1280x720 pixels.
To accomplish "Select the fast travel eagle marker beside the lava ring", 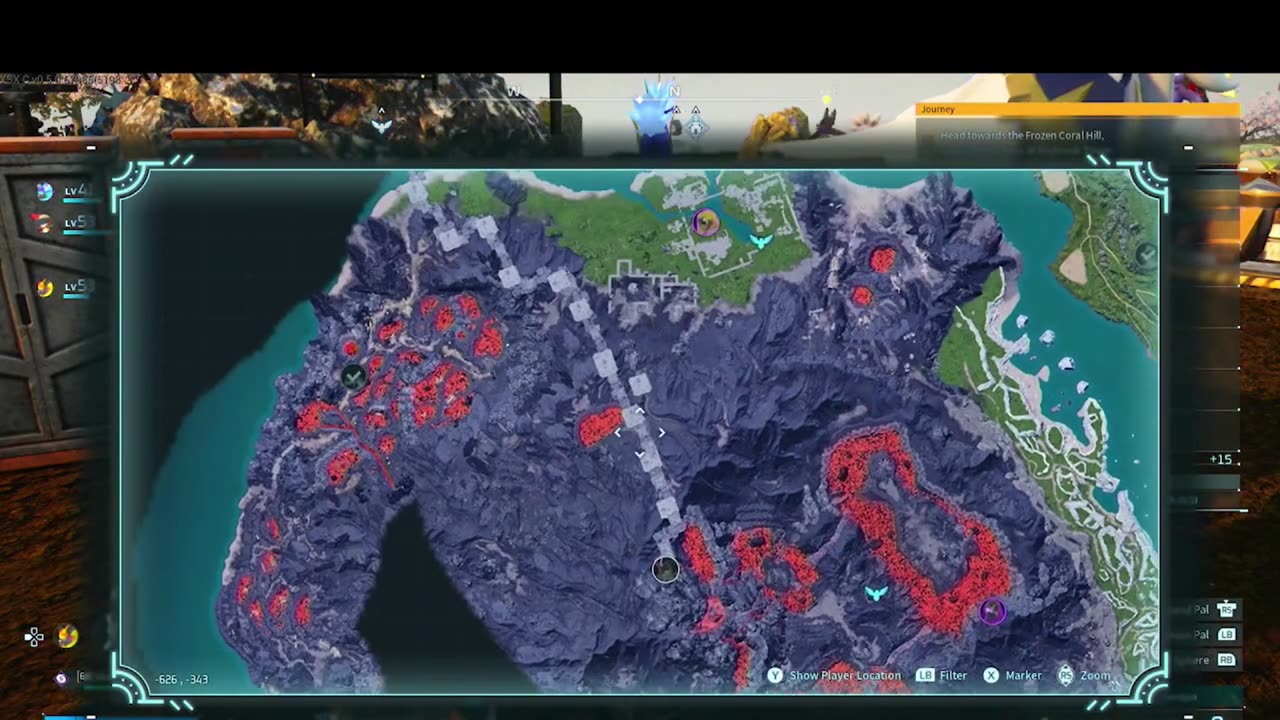I will pyautogui.click(x=876, y=593).
